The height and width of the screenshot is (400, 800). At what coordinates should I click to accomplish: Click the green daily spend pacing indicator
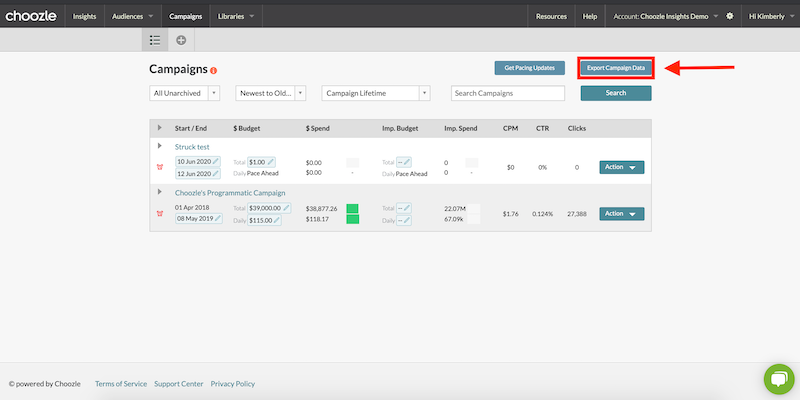[x=353, y=219]
